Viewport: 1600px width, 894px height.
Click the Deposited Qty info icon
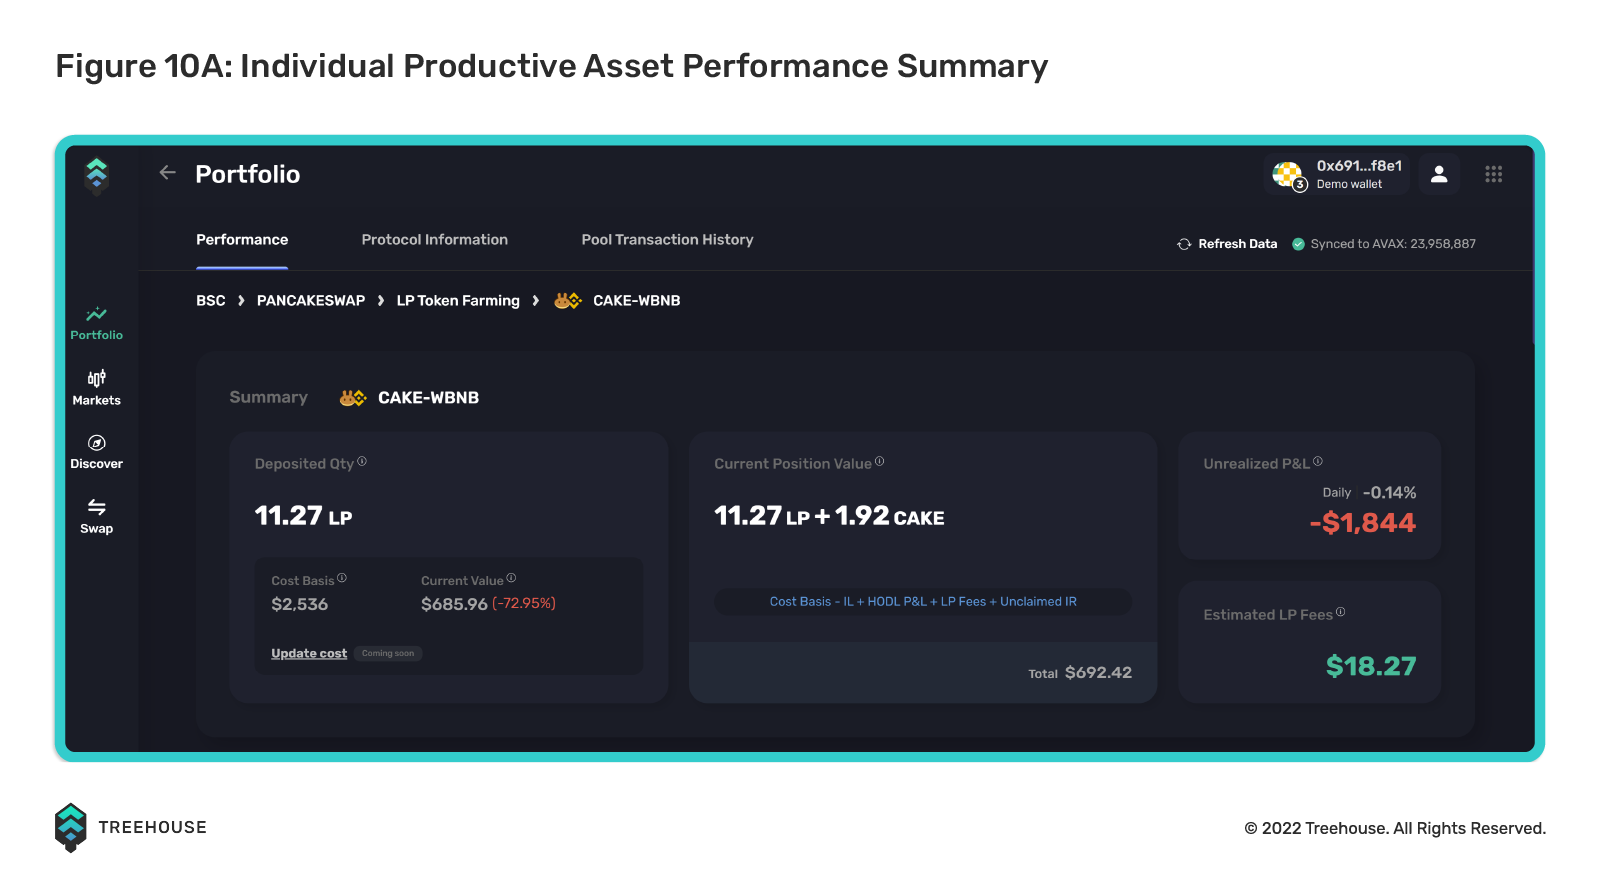tap(362, 461)
